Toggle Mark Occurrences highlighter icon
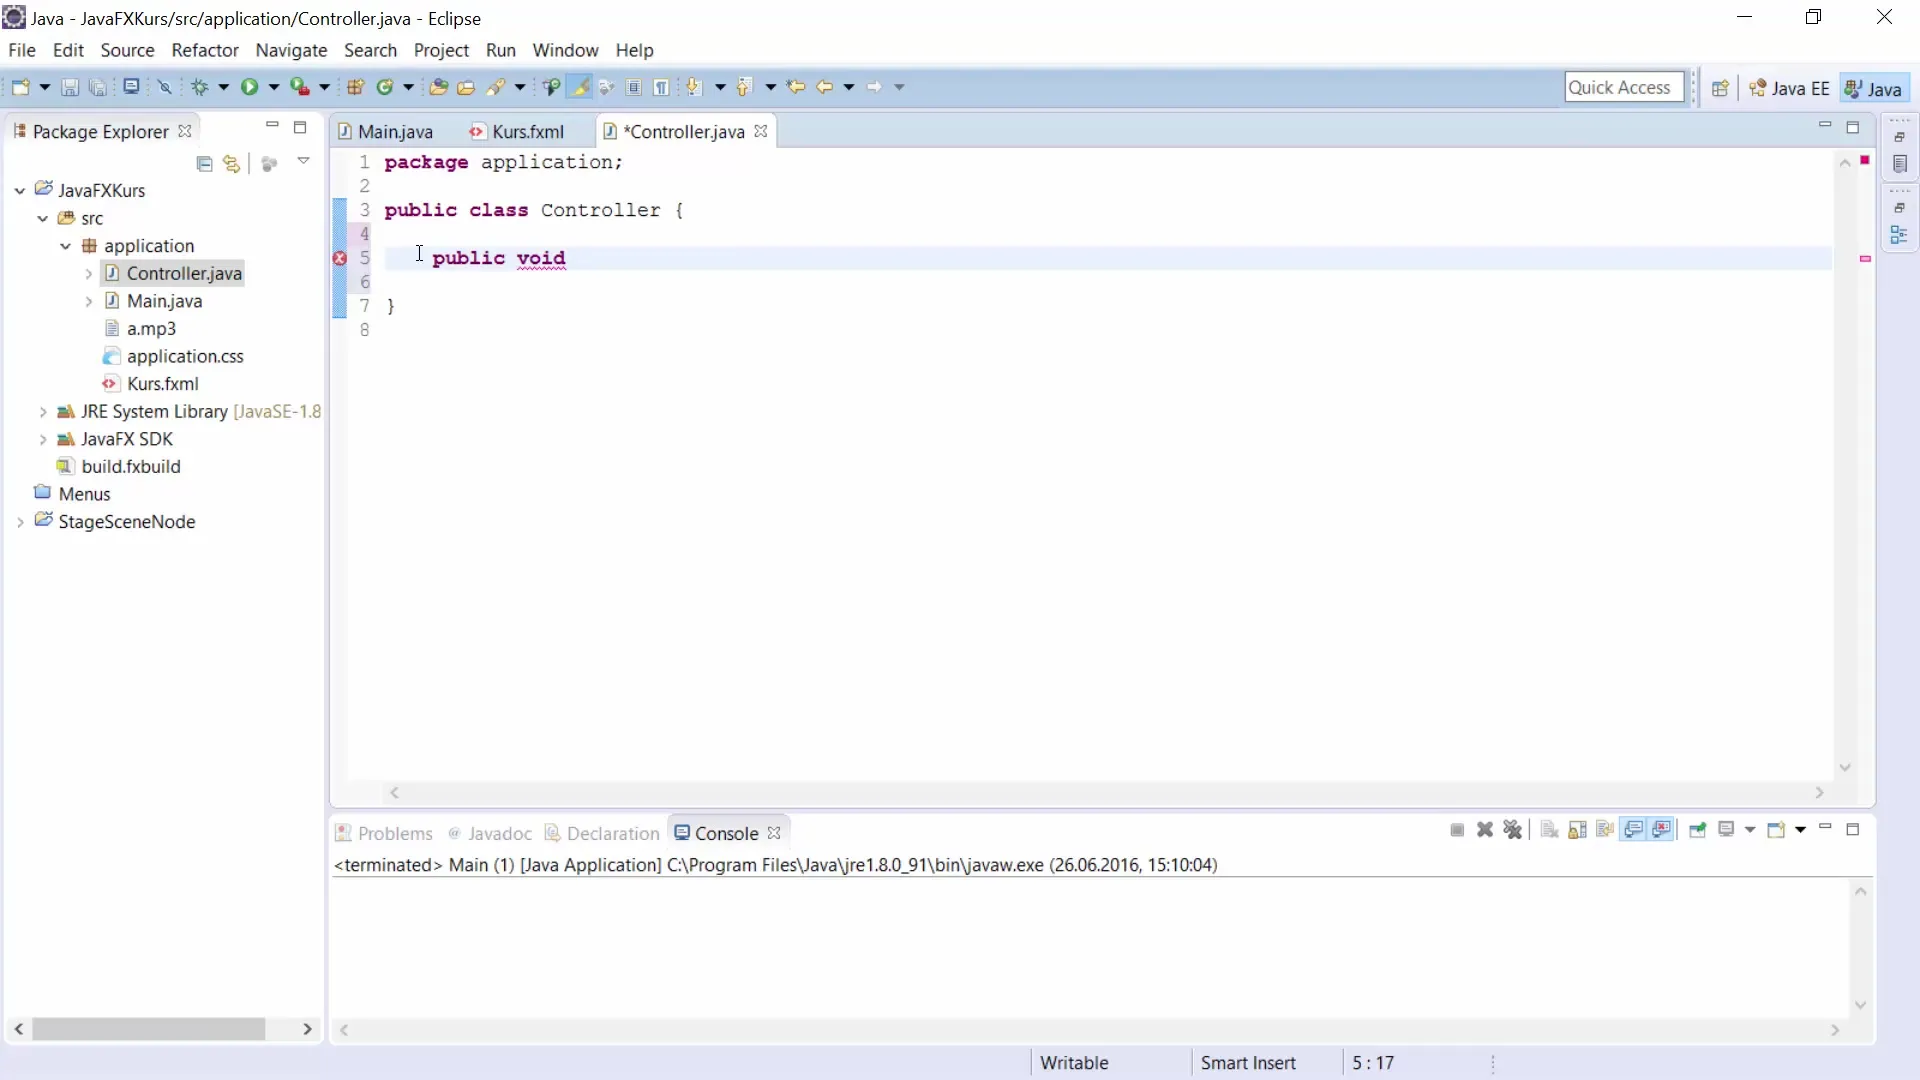This screenshot has height=1080, width=1920. tap(579, 87)
